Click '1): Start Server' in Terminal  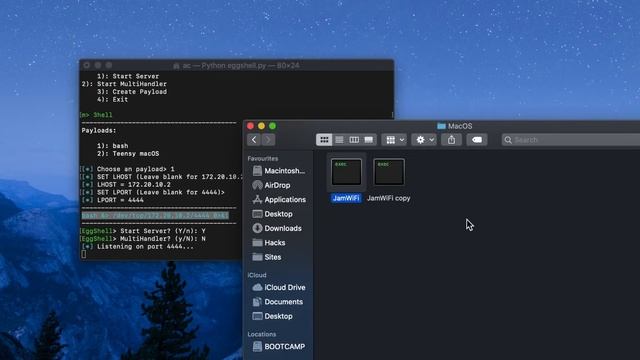[128, 76]
